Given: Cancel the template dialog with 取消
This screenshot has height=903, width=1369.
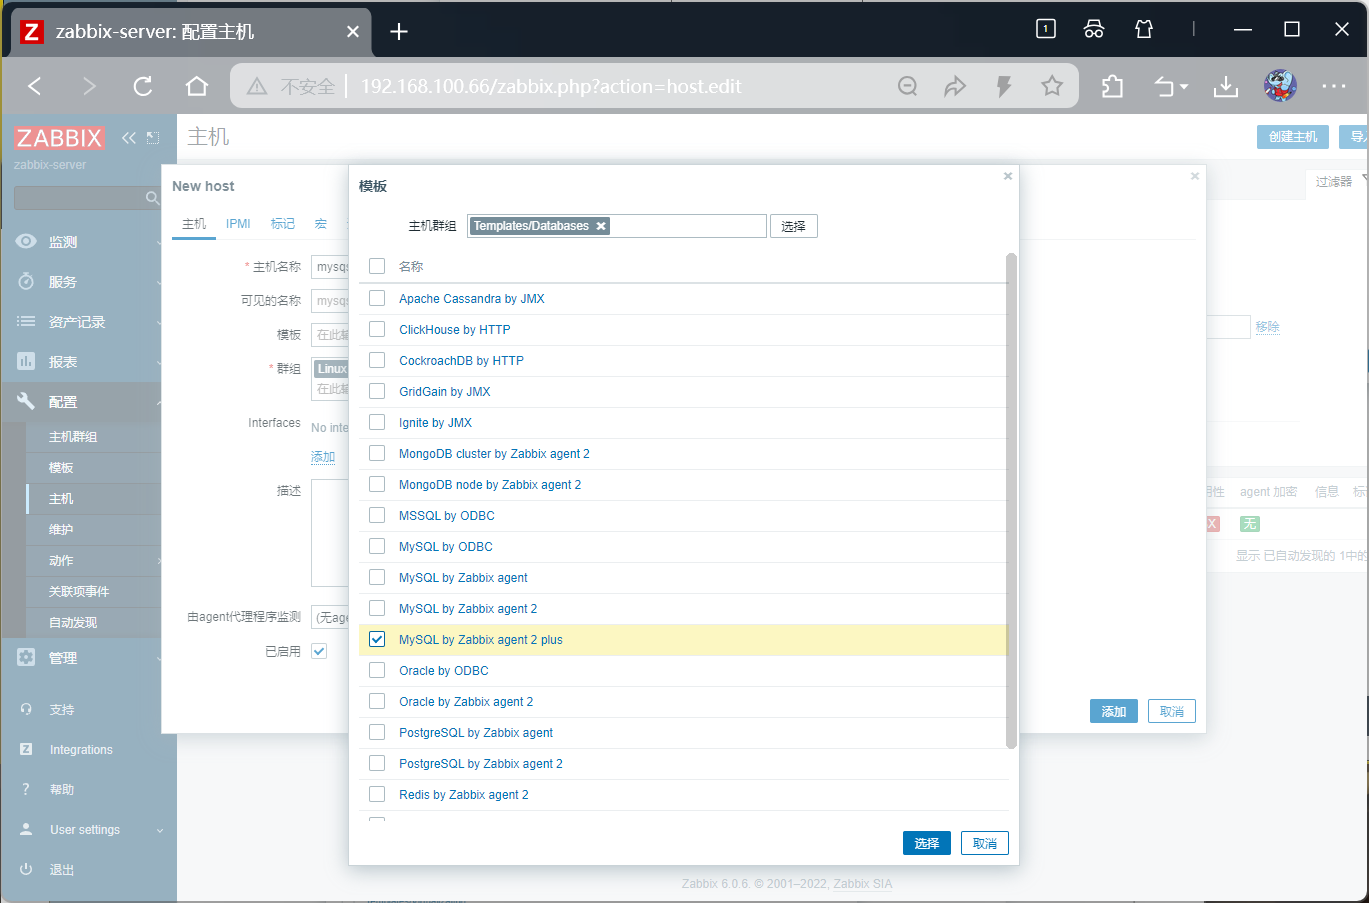Looking at the screenshot, I should tap(985, 843).
